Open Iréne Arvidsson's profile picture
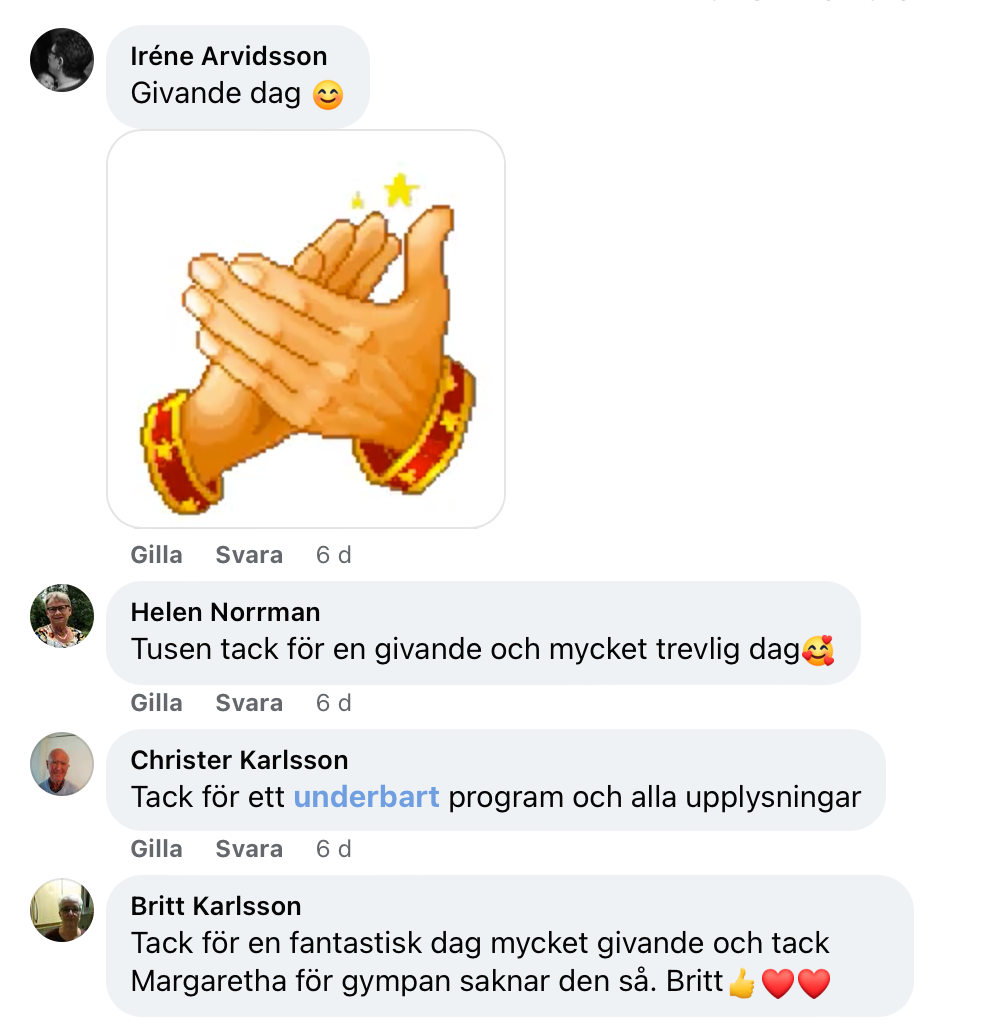This screenshot has height=1024, width=982. pyautogui.click(x=62, y=60)
